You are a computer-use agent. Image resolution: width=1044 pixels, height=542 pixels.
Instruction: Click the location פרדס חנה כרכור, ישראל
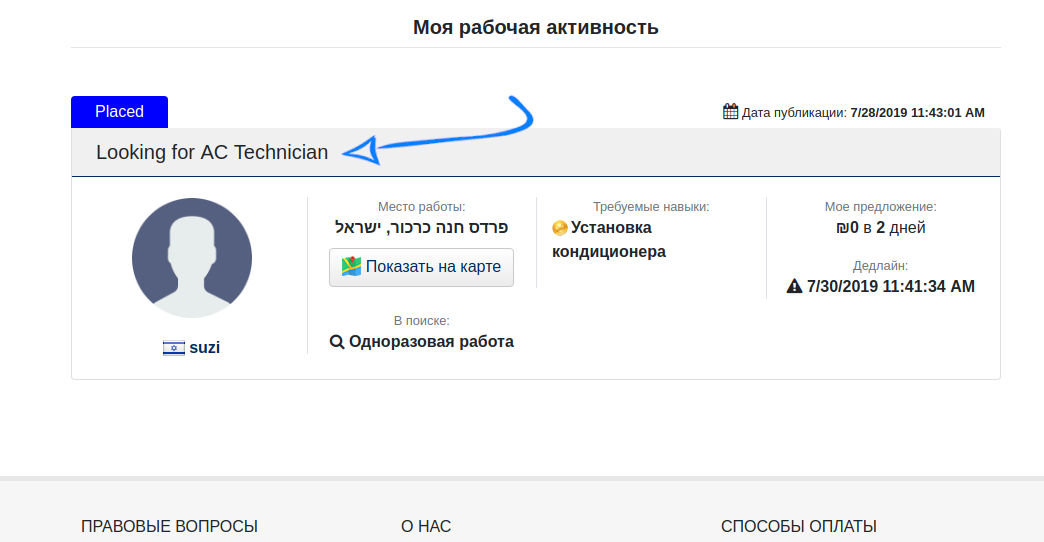click(x=421, y=228)
